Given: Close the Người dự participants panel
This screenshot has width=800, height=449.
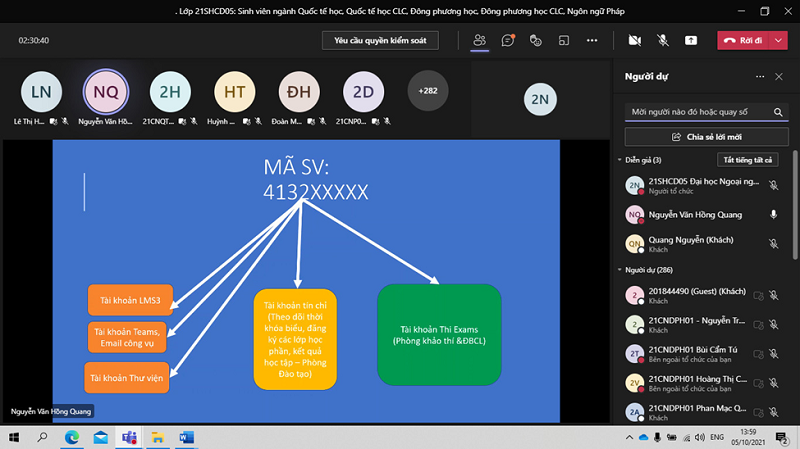Looking at the screenshot, I should pyautogui.click(x=779, y=76).
